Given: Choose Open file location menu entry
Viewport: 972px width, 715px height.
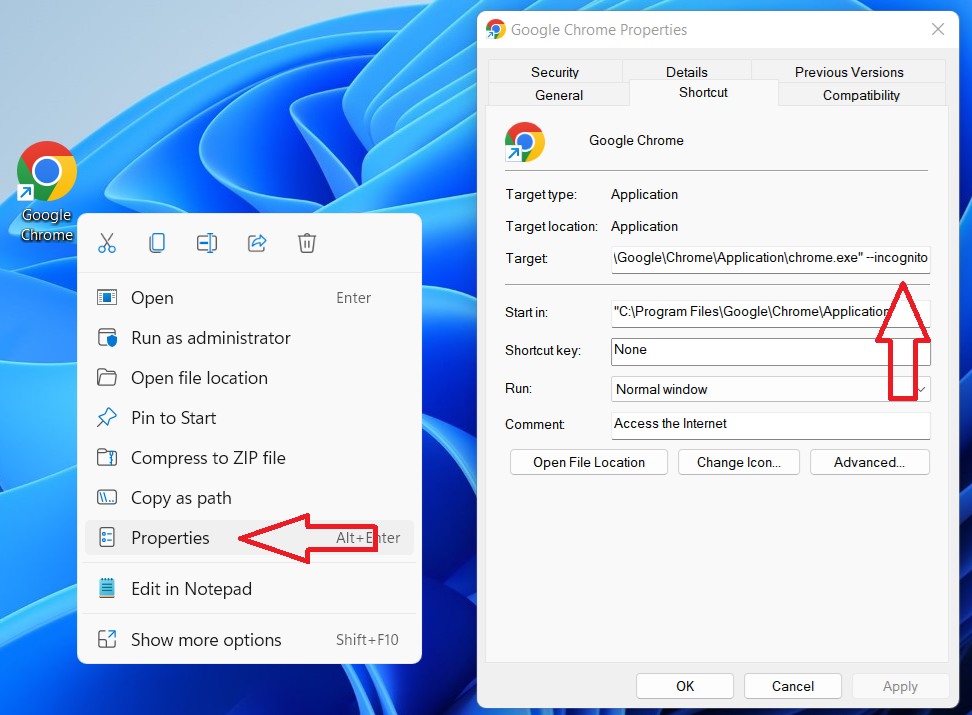Looking at the screenshot, I should (249, 378).
